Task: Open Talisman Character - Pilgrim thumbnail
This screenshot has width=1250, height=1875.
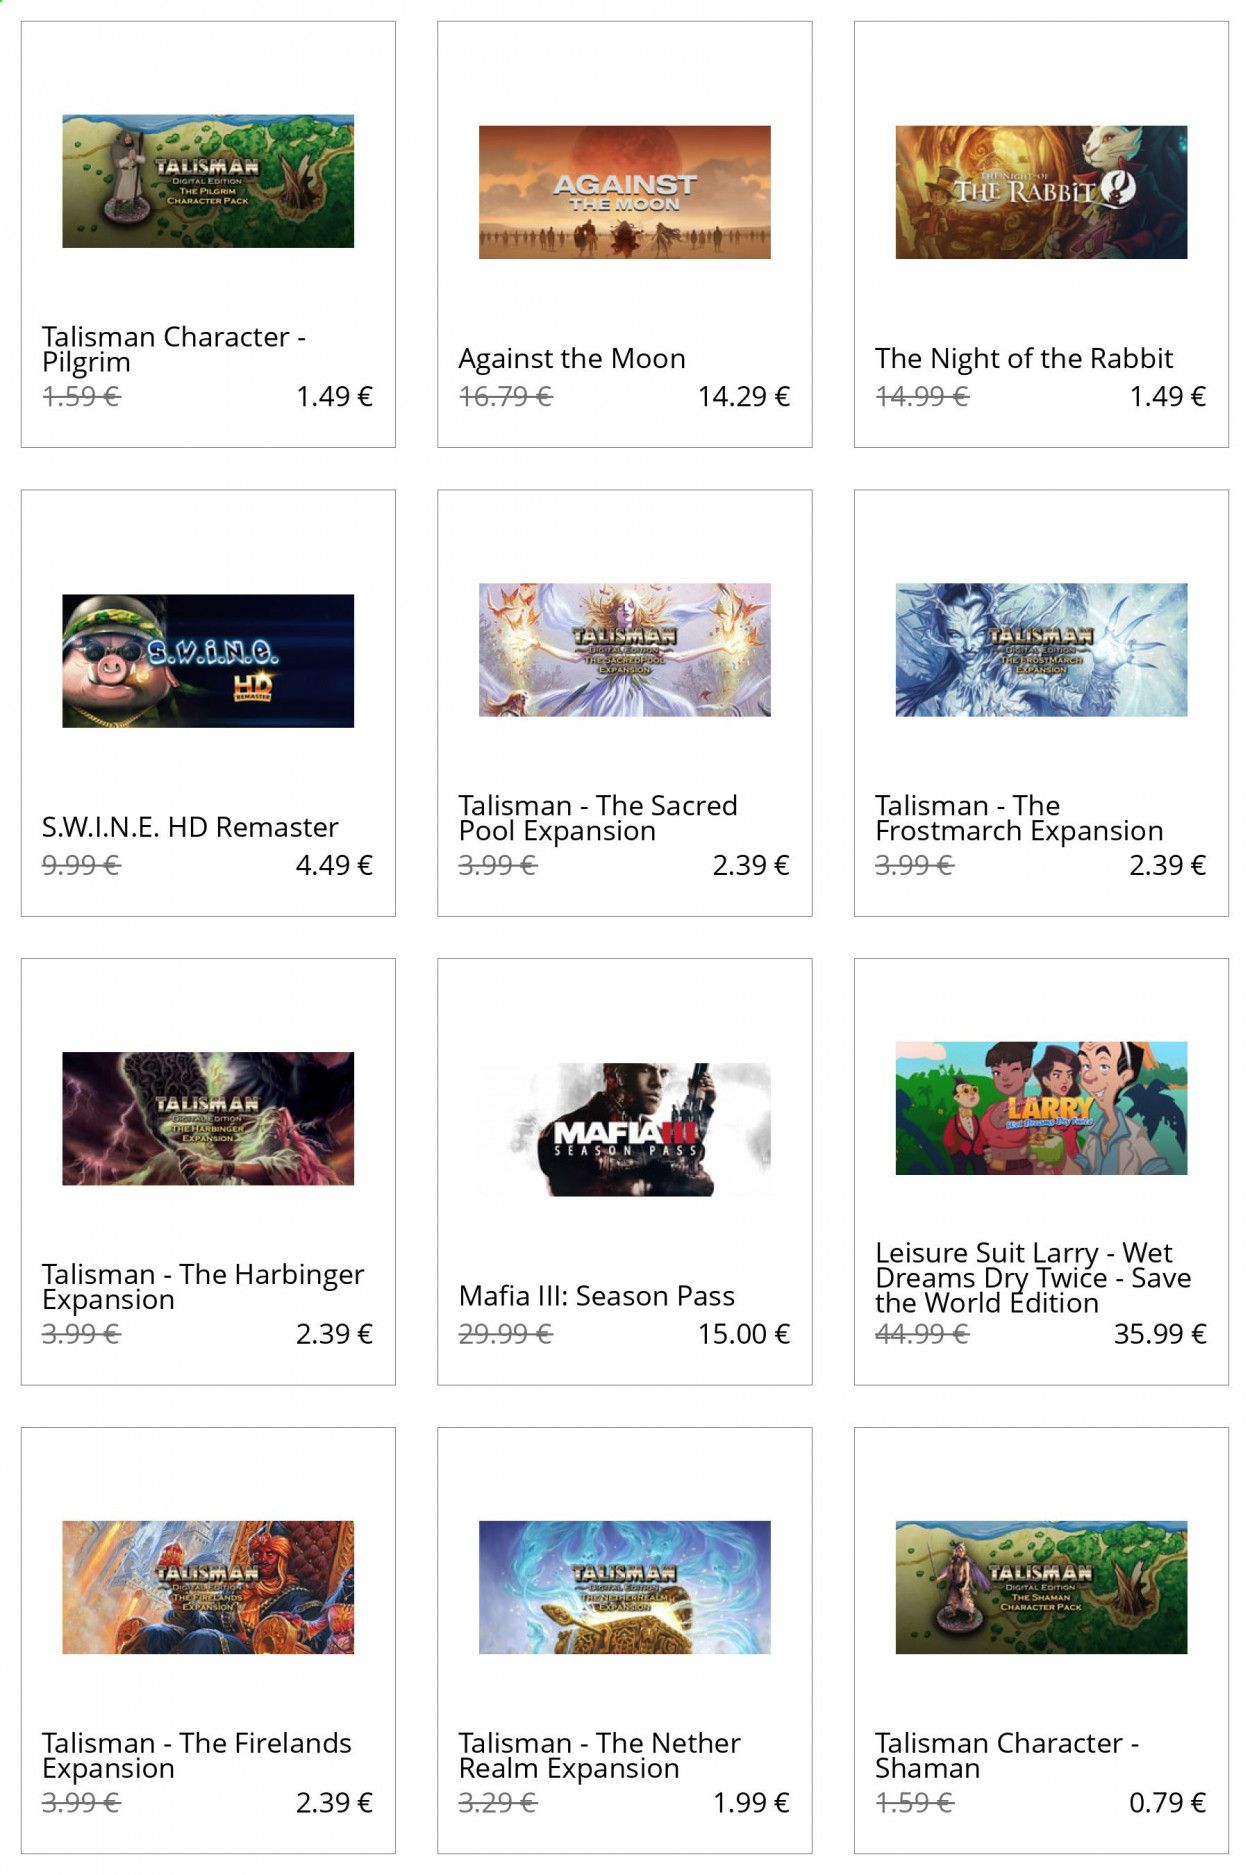Action: (208, 181)
